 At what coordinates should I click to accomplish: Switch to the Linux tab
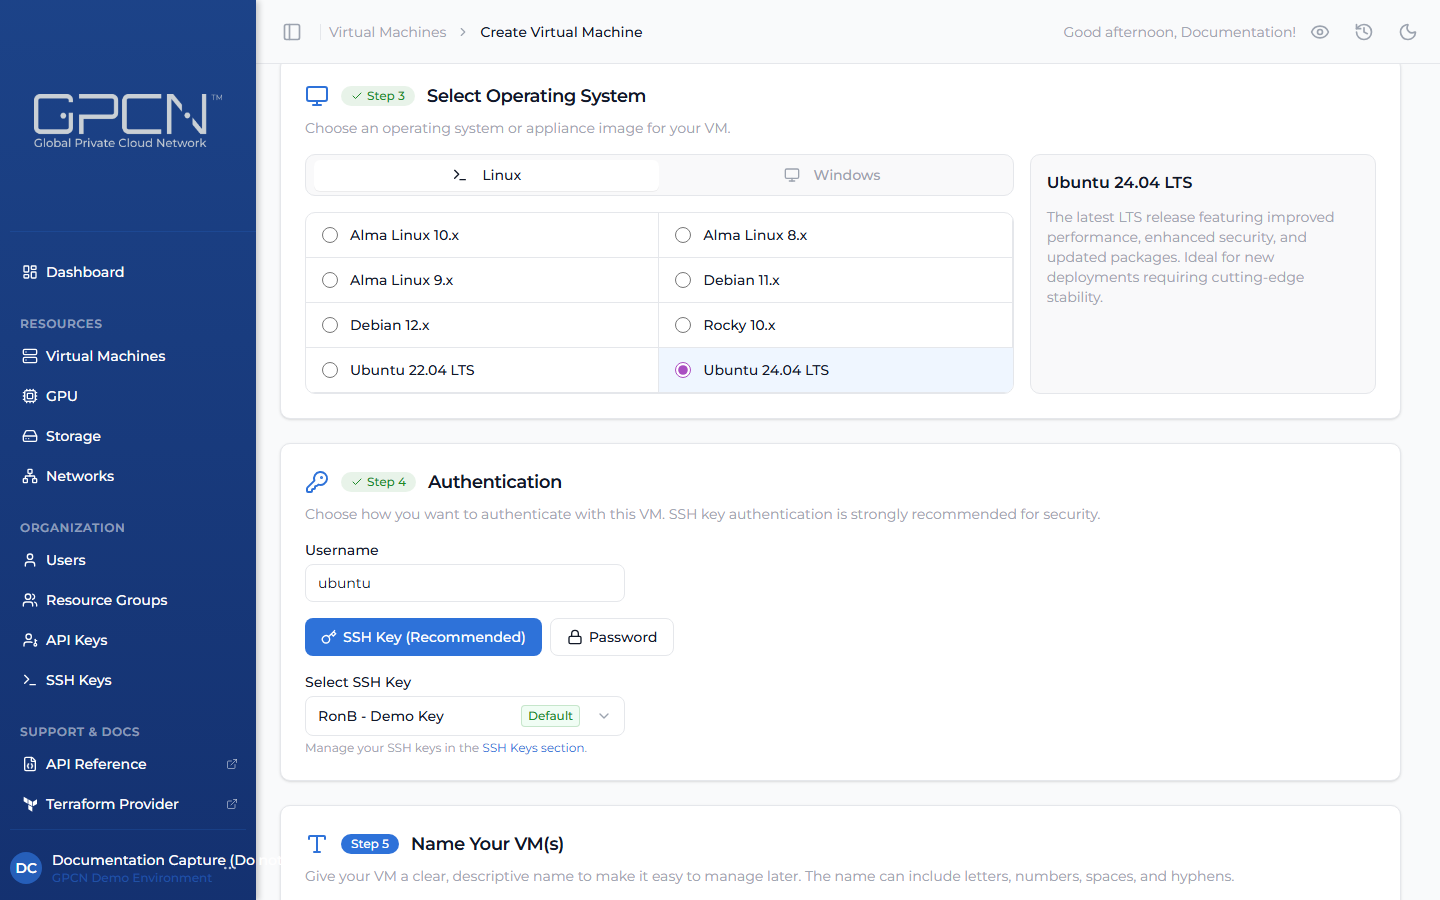click(x=486, y=175)
